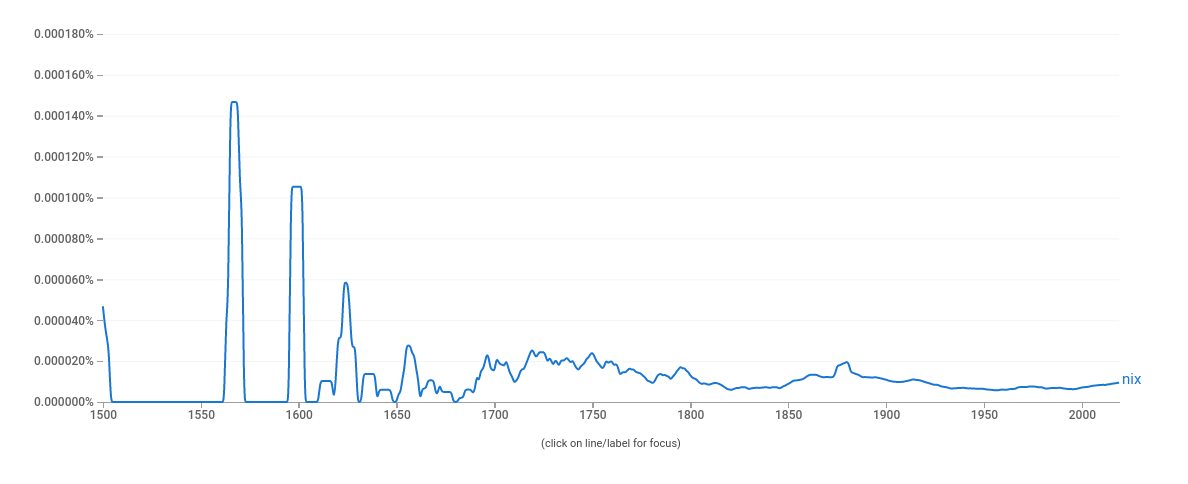Viewport: 1188px width, 484px height.
Task: Click the '1750' x-axis label
Action: [x=593, y=414]
